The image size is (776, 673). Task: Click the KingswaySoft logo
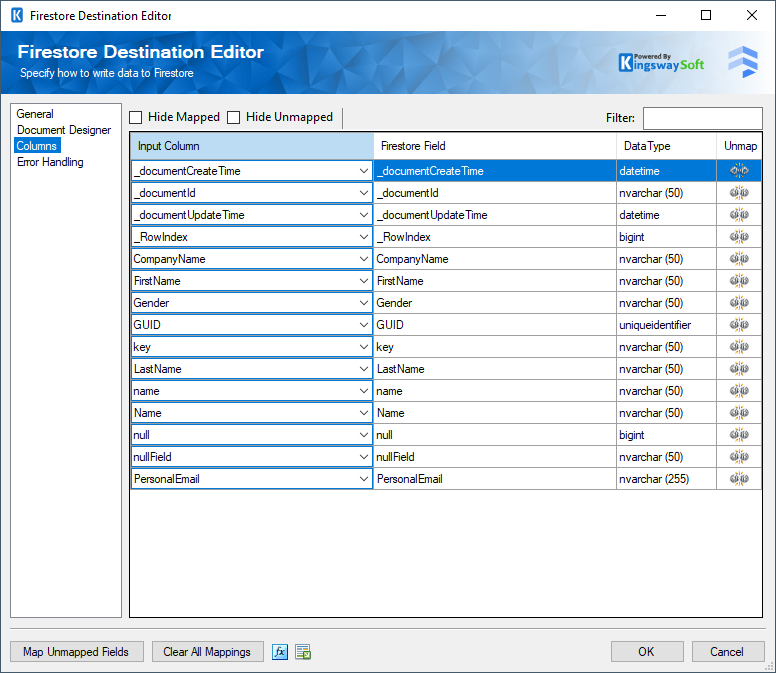point(661,63)
